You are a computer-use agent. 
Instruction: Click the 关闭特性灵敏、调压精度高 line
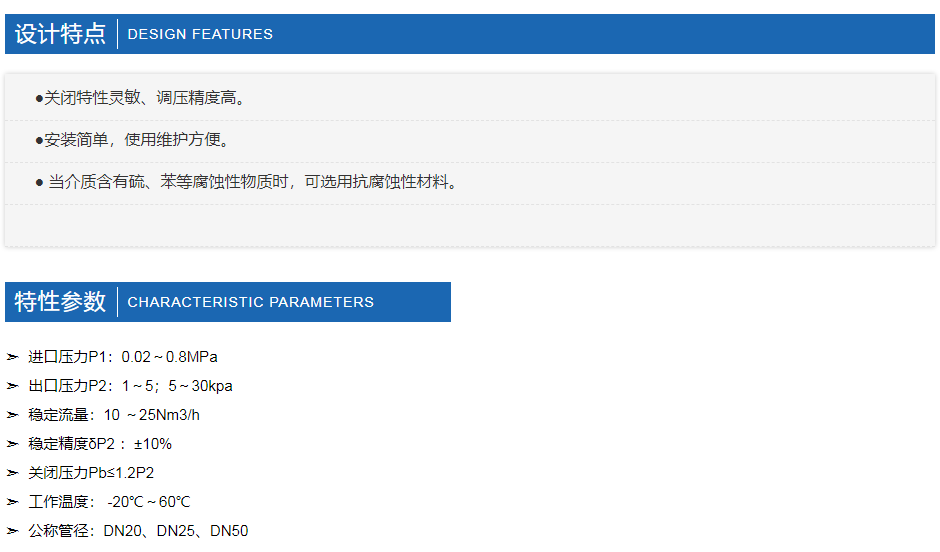pos(140,98)
